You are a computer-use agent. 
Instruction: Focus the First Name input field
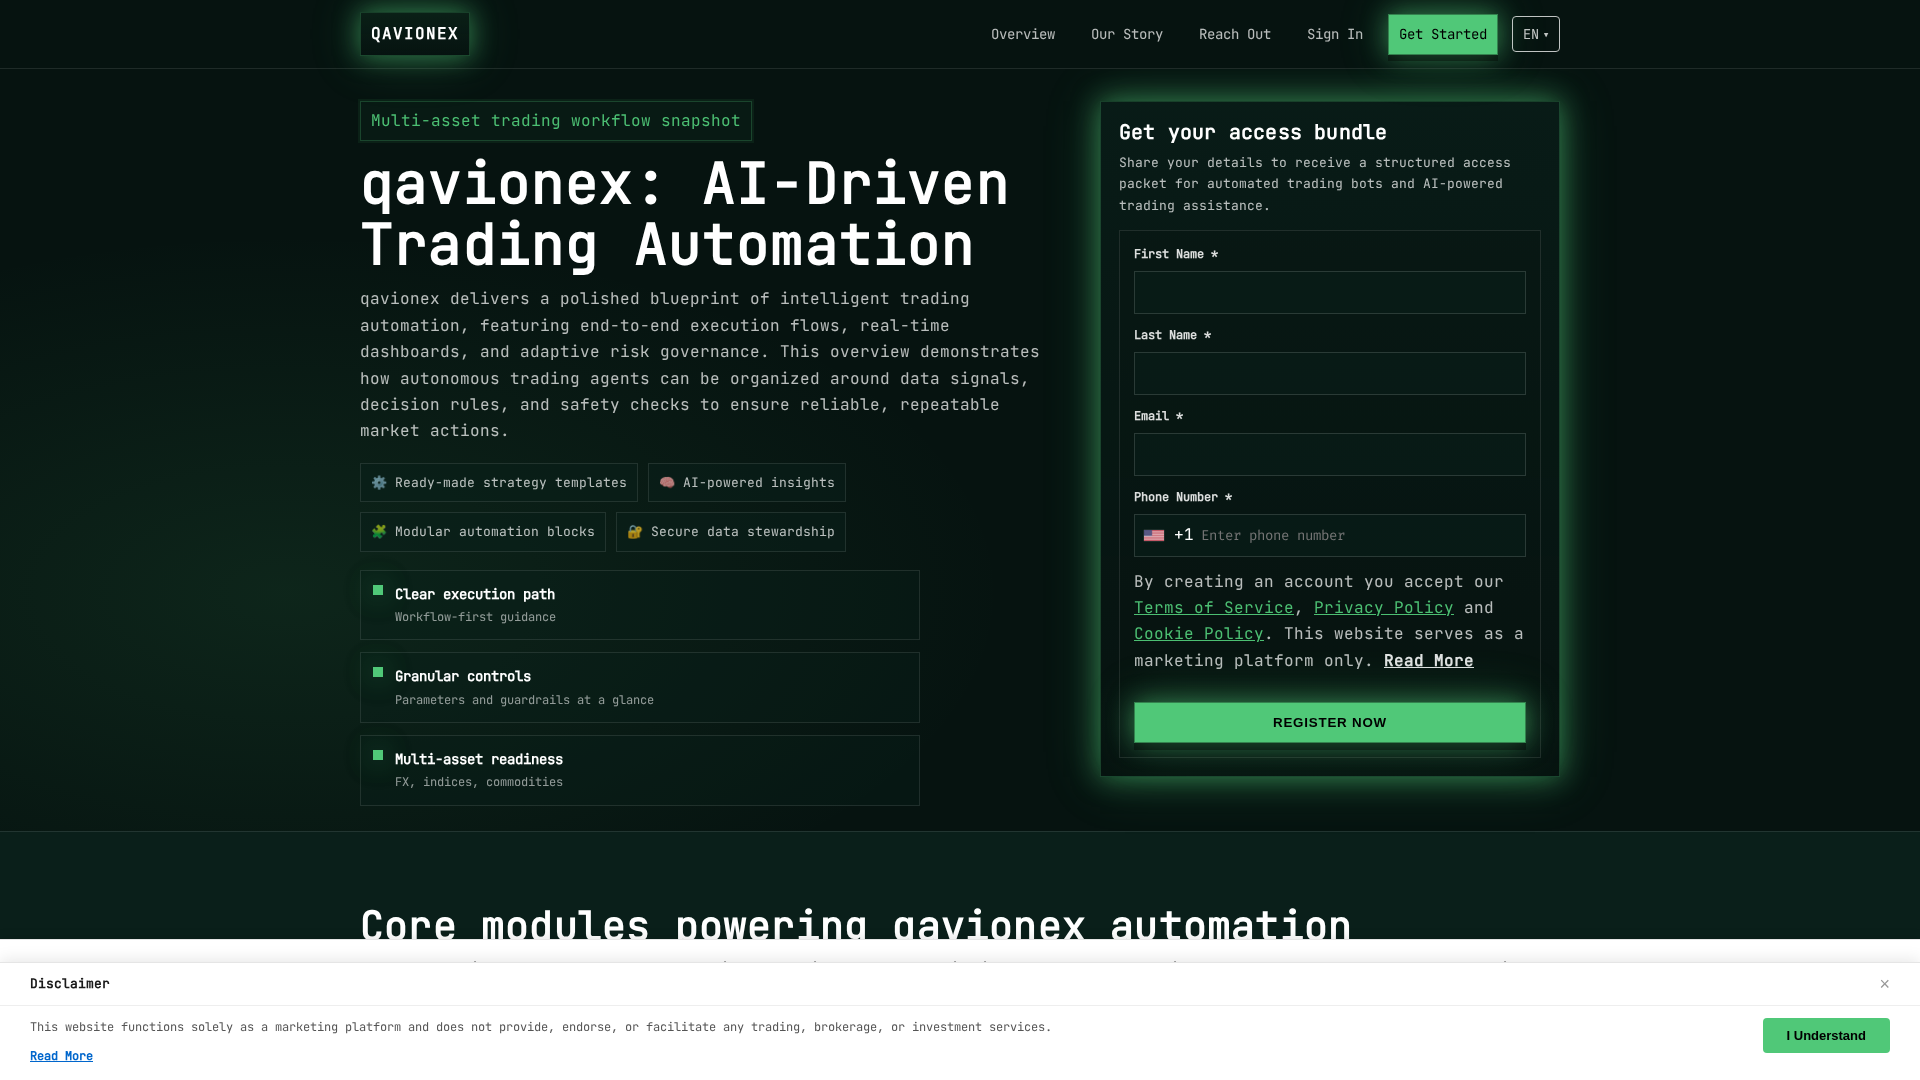(1330, 293)
